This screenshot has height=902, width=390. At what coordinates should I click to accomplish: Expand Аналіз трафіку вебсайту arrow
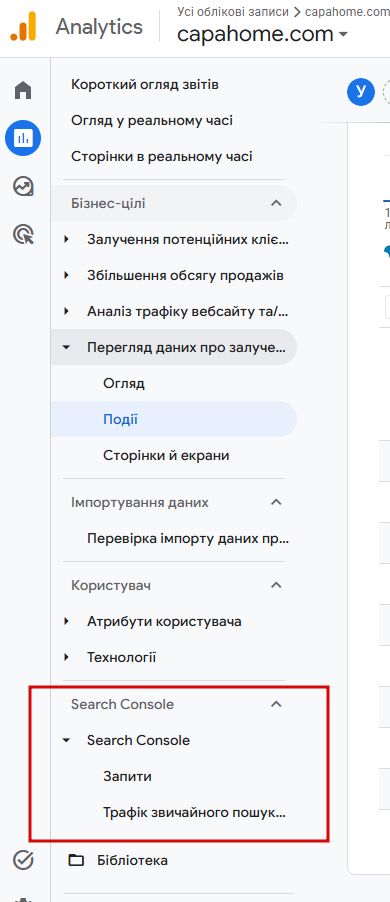click(67, 311)
